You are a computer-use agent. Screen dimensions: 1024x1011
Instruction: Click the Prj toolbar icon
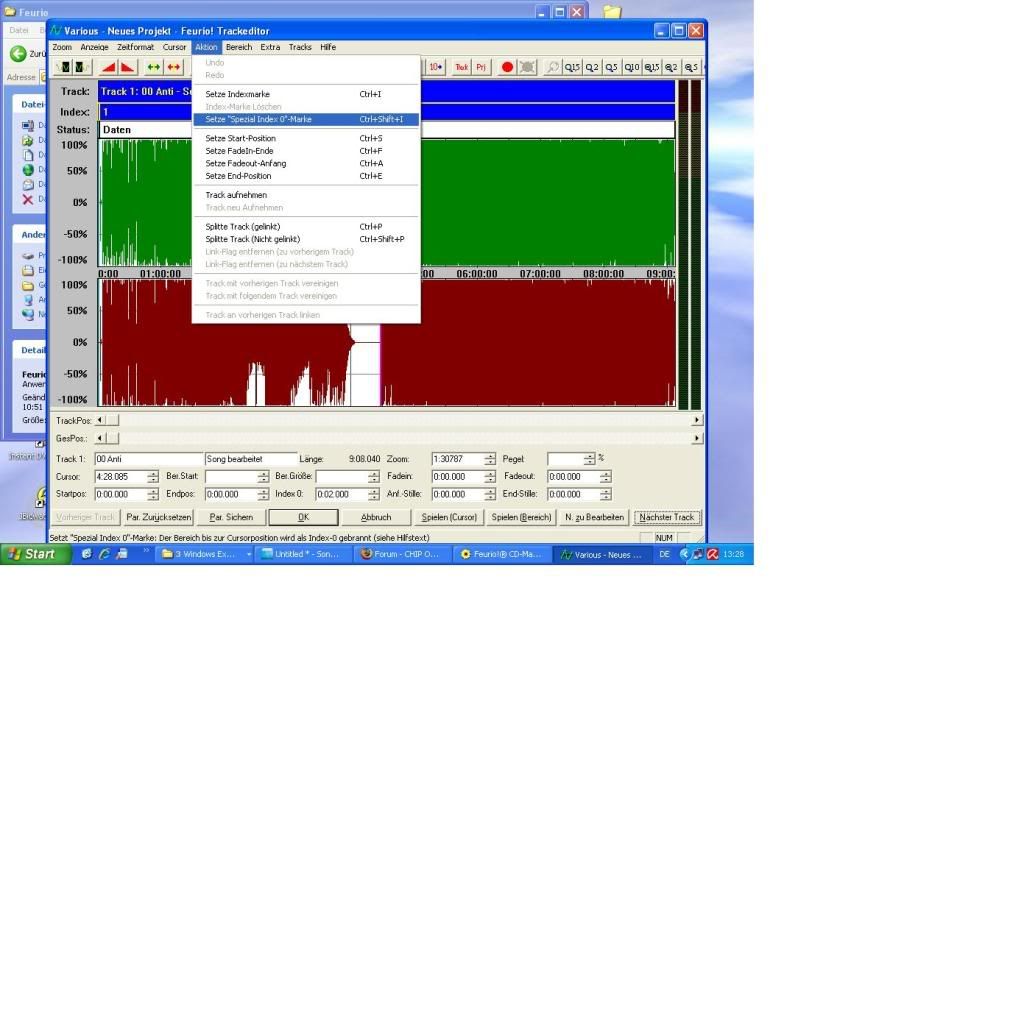tap(481, 67)
